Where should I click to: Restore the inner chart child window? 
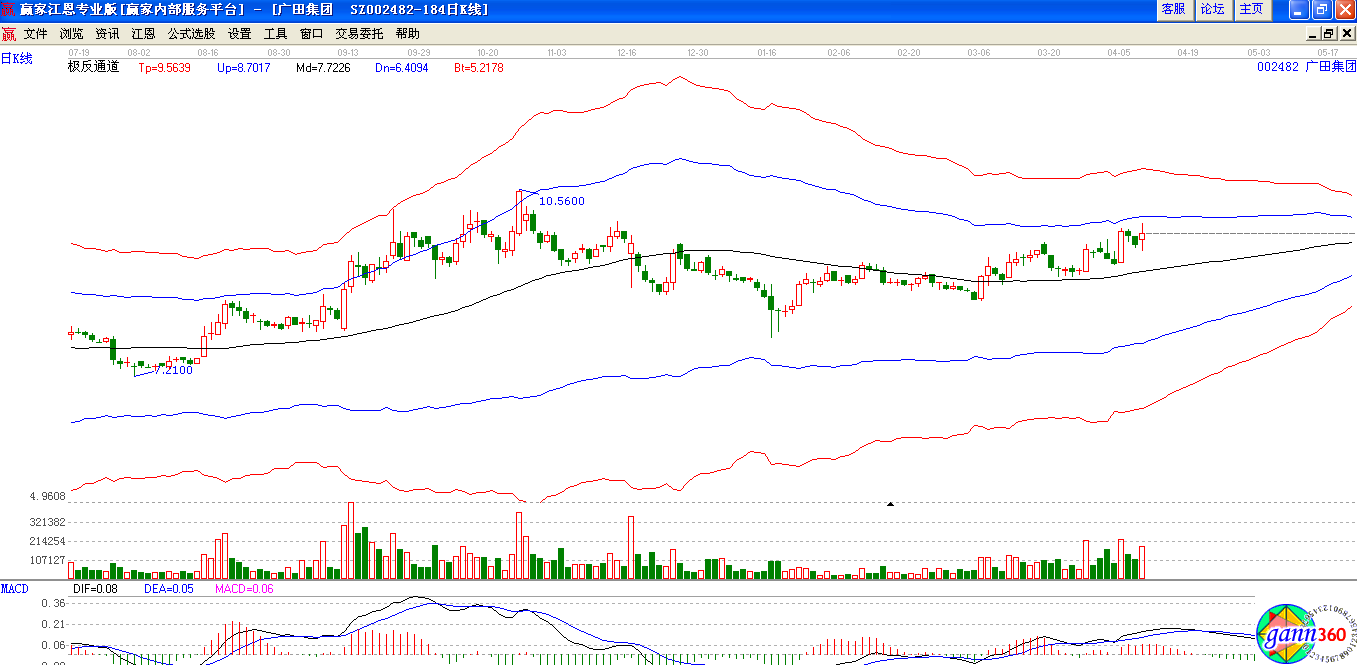point(1328,33)
